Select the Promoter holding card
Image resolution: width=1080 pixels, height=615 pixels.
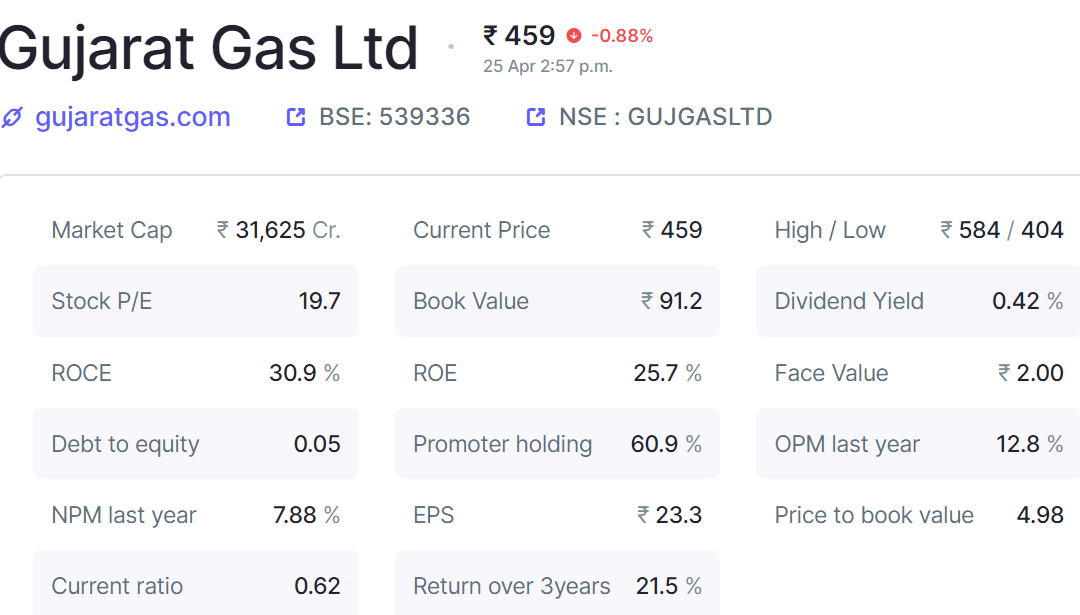[x=557, y=444]
